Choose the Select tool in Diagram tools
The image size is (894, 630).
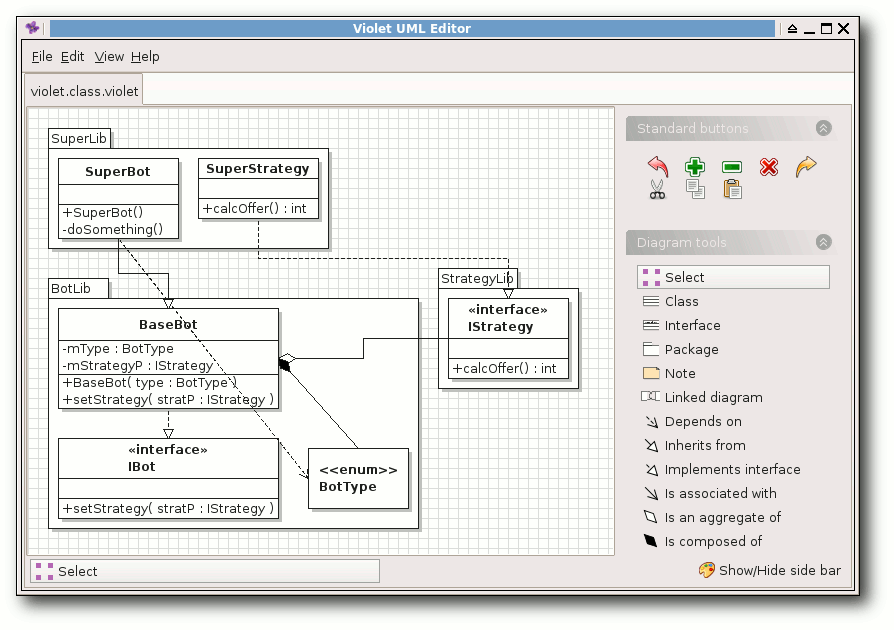(733, 277)
